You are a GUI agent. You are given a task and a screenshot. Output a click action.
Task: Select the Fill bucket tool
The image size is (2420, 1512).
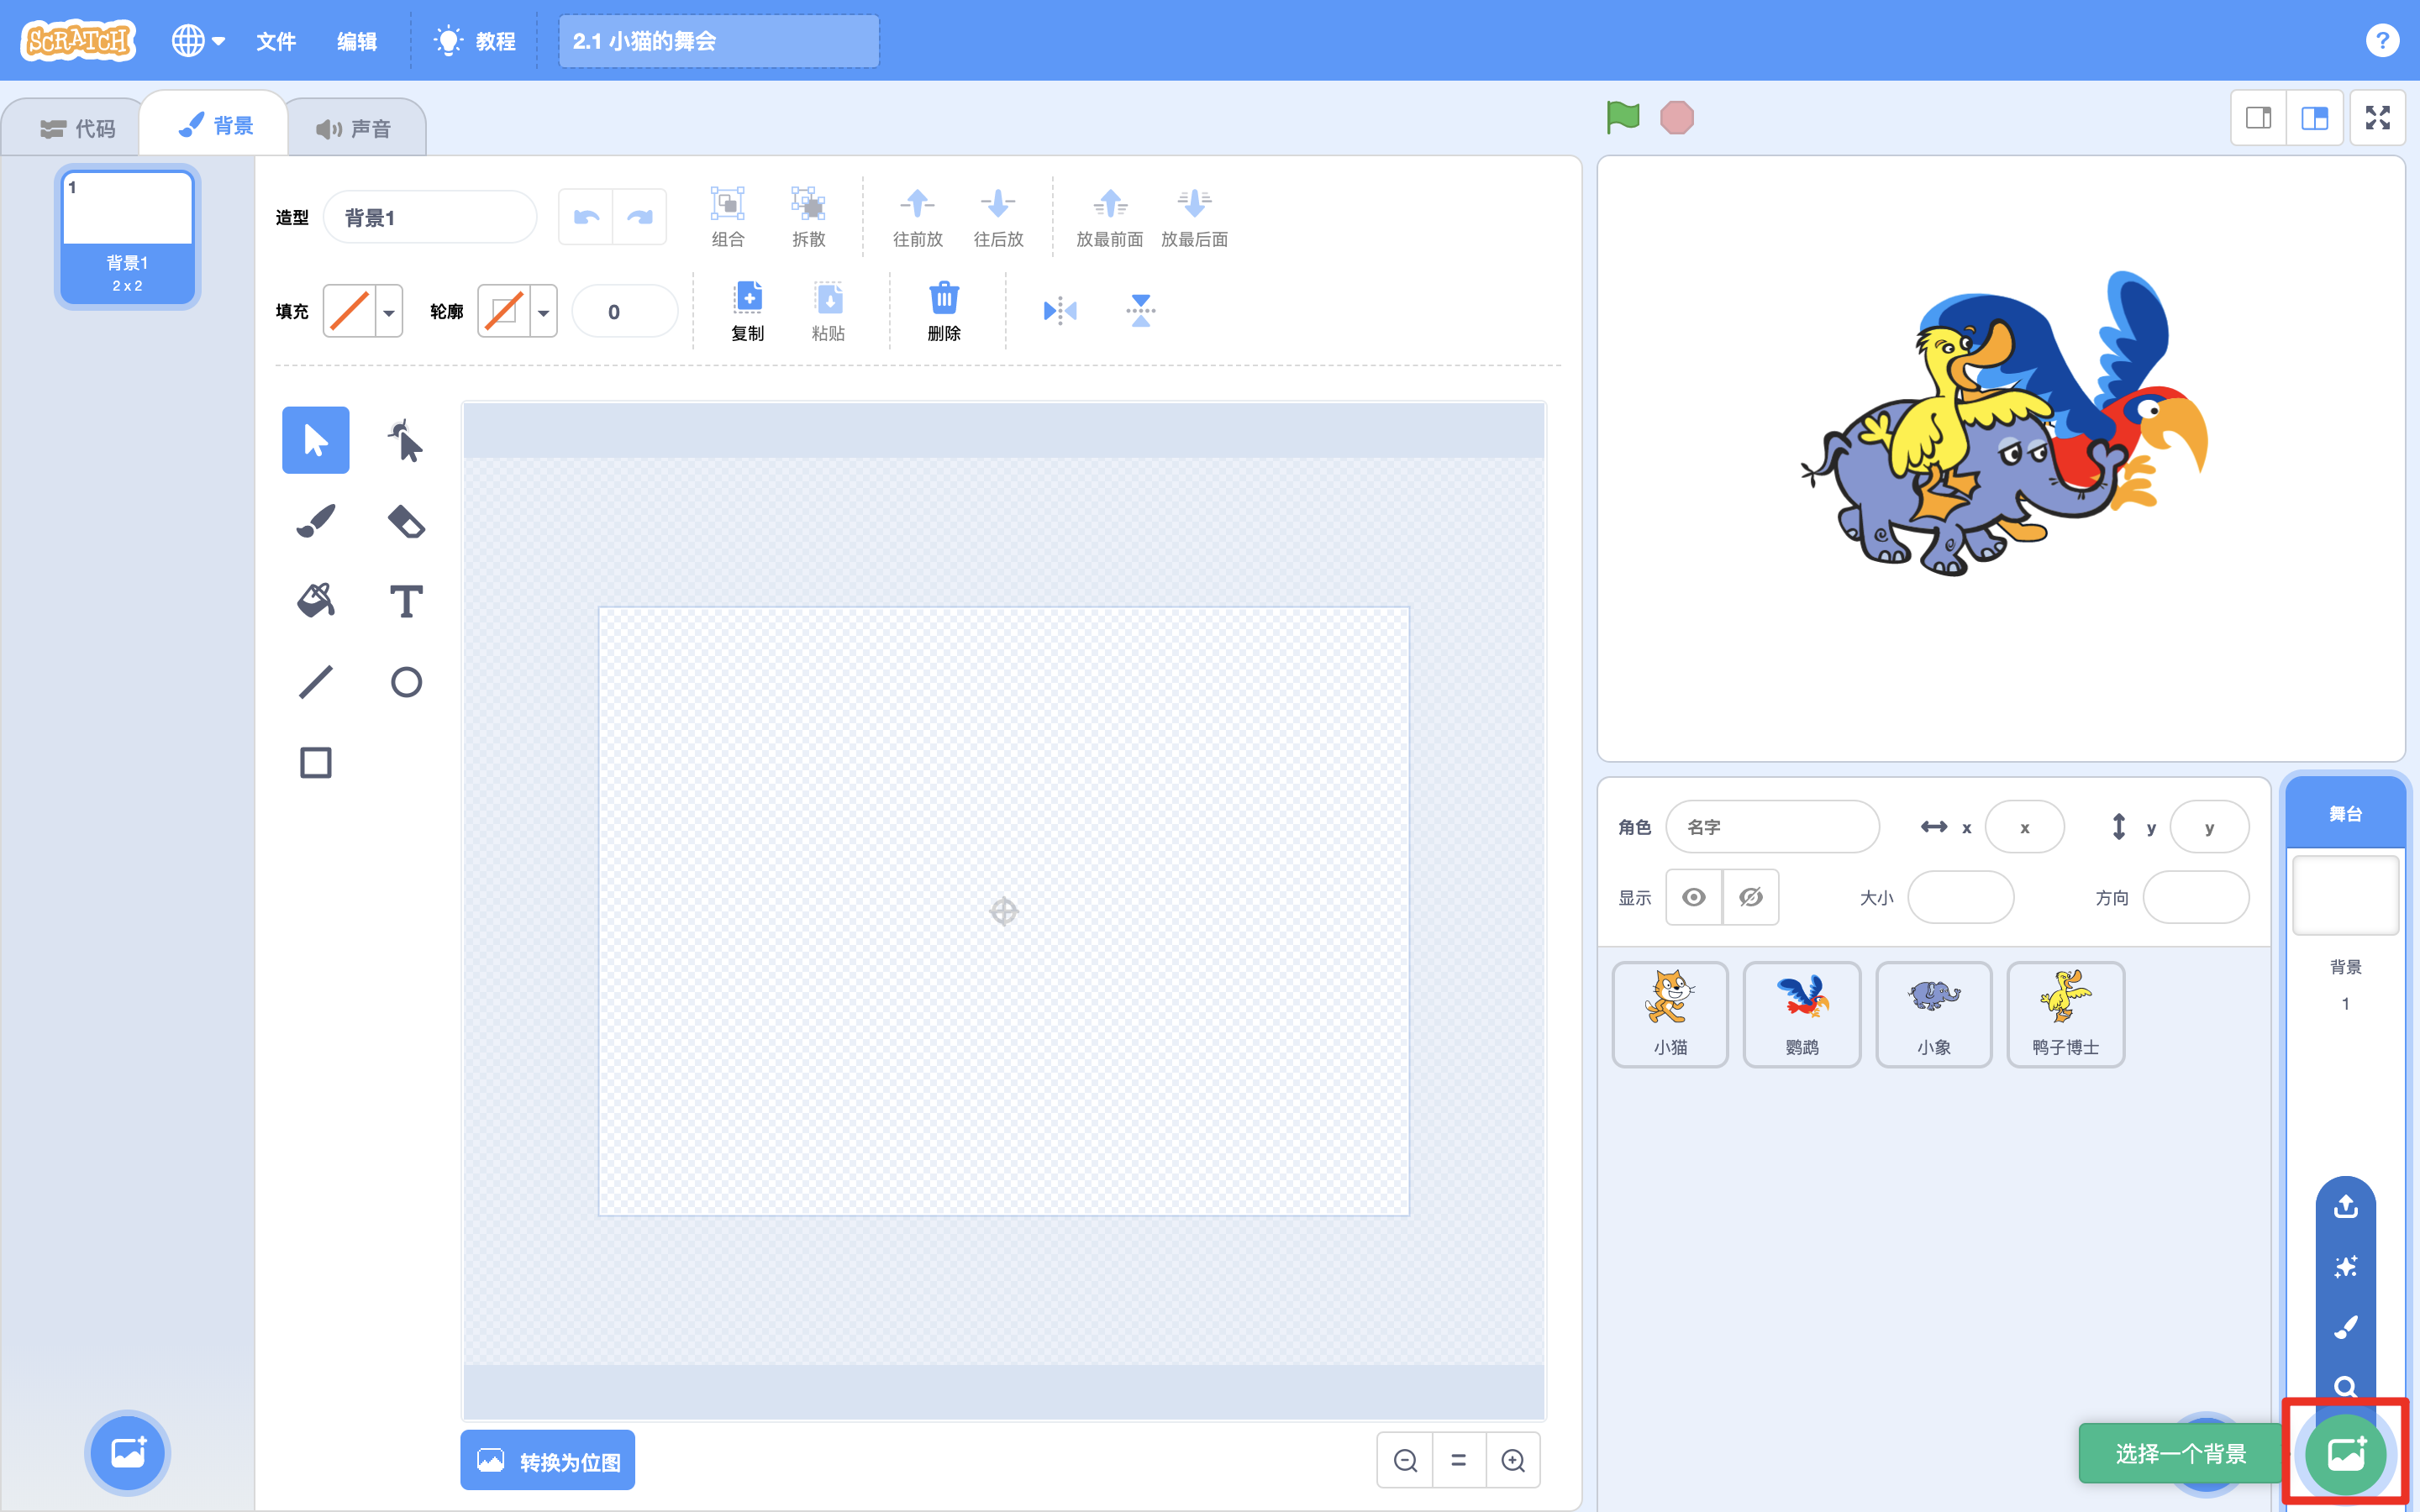coord(315,601)
